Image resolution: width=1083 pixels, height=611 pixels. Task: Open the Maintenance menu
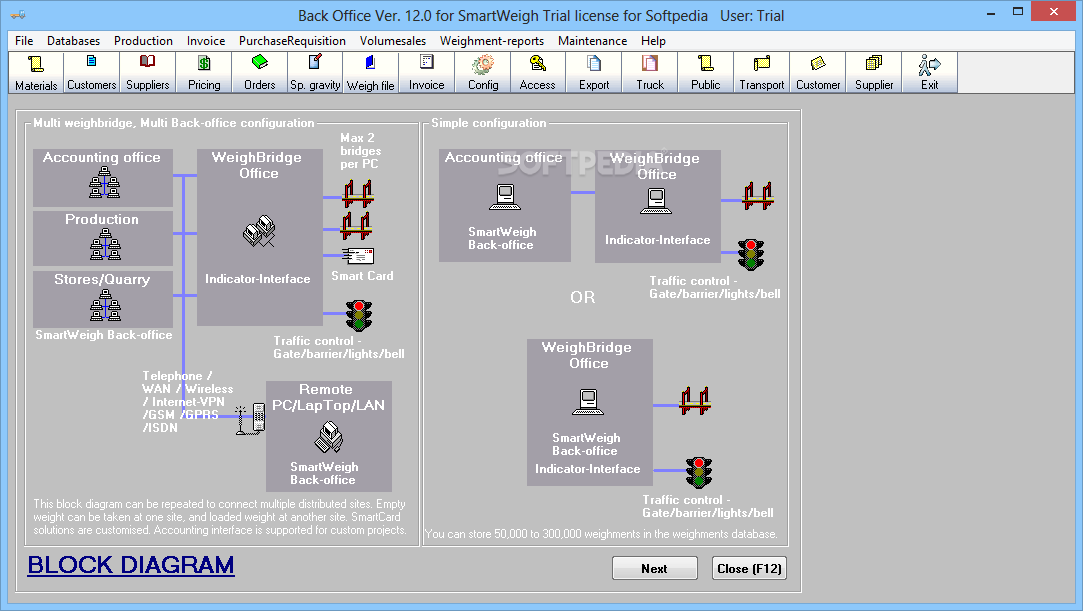tap(593, 41)
